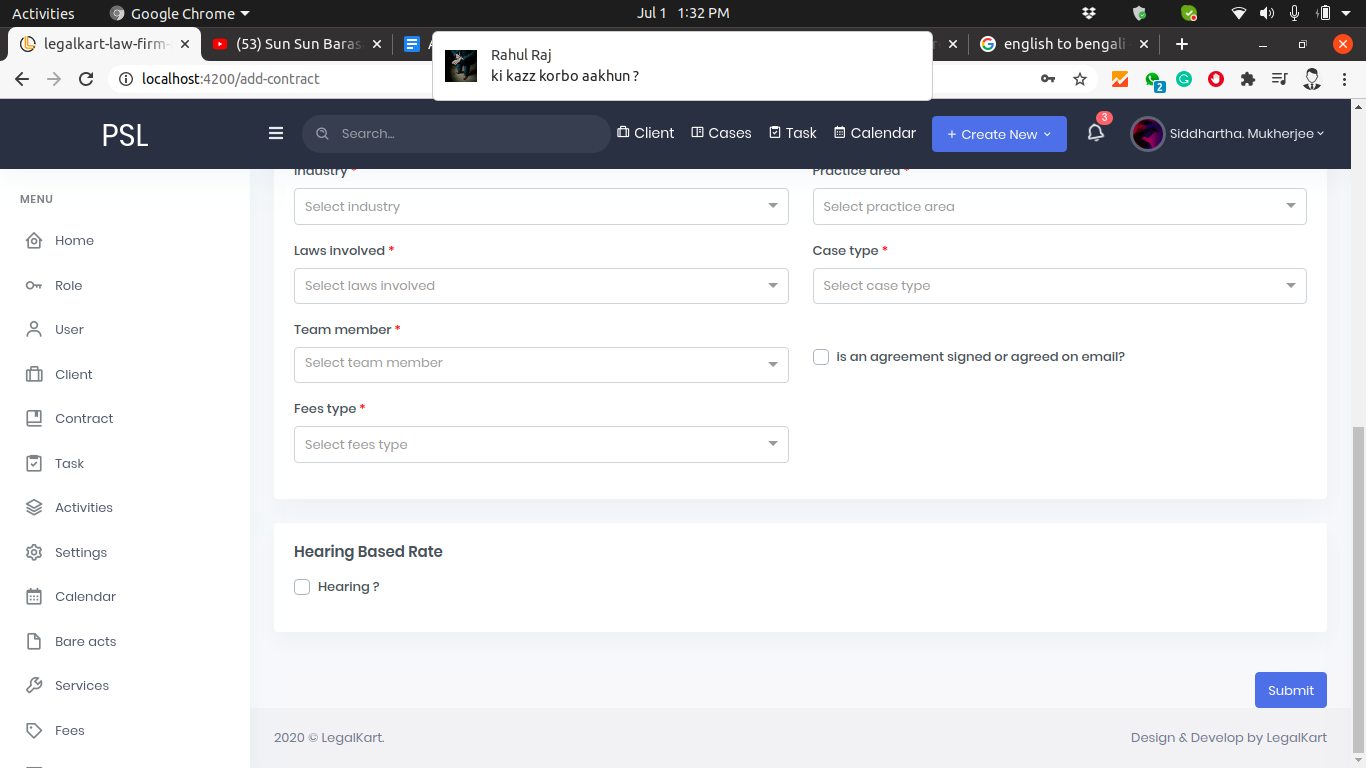
Task: Open Contract page from sidebar menu
Action: click(x=84, y=419)
